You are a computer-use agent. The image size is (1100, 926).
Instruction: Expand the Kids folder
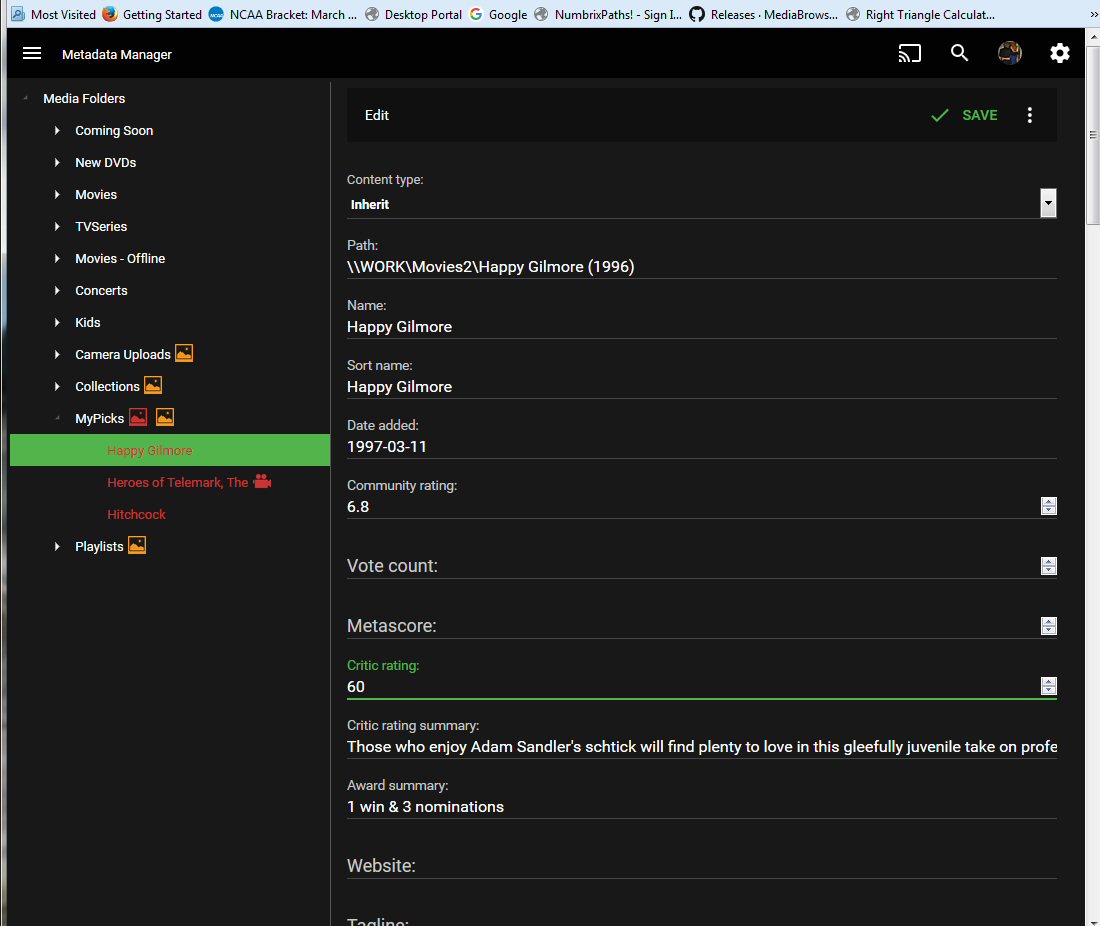(x=57, y=323)
